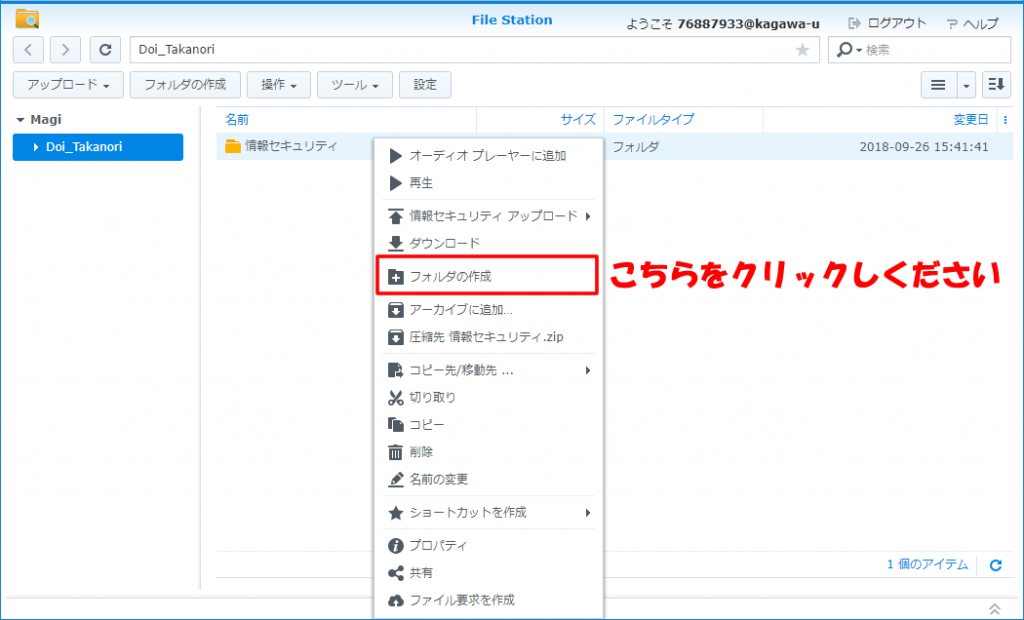
Task: Open the アップロード dropdown
Action: click(x=68, y=85)
